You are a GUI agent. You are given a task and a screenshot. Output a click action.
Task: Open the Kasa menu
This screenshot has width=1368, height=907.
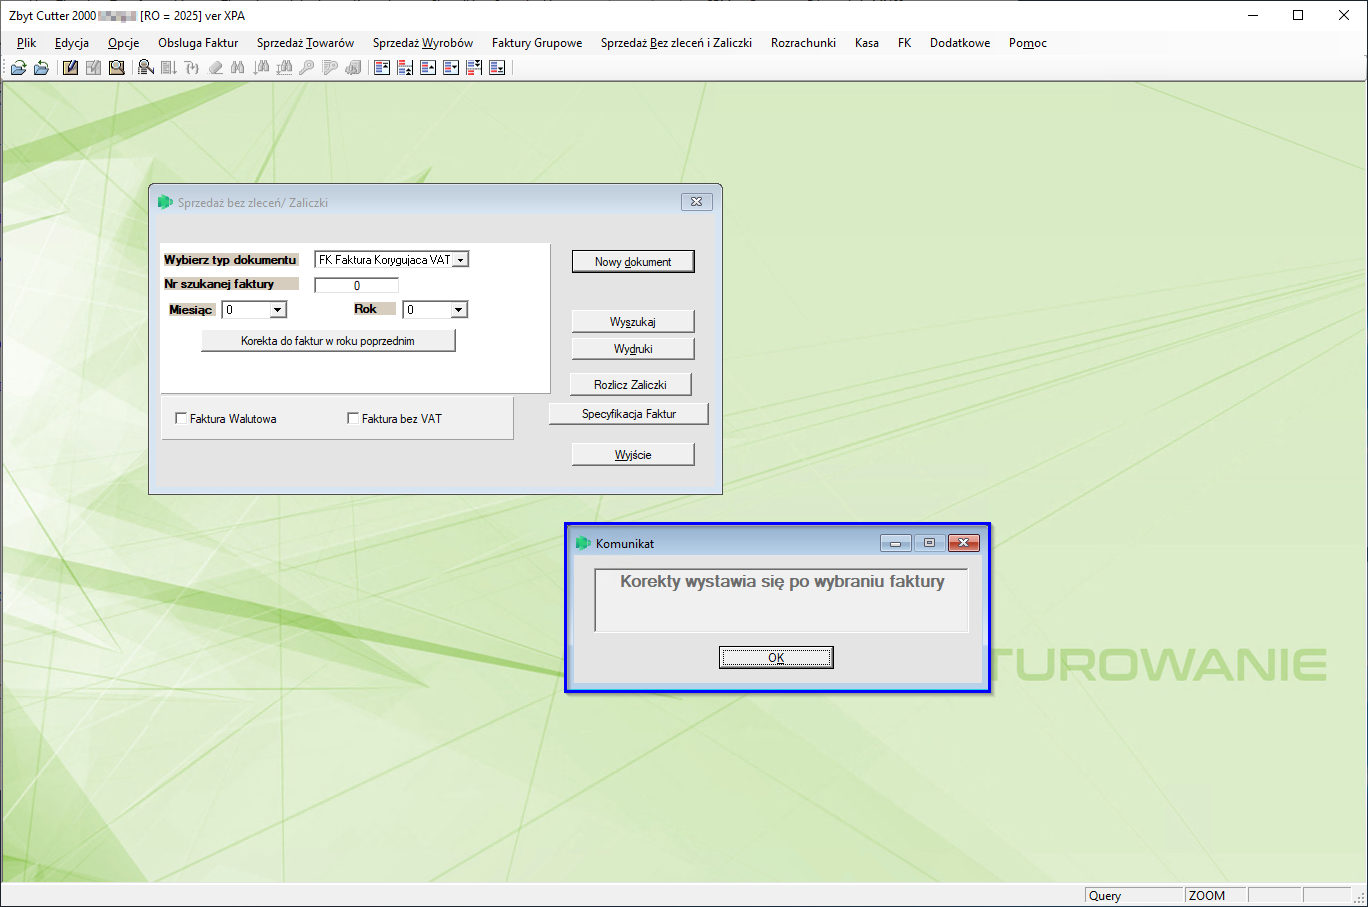pyautogui.click(x=867, y=43)
